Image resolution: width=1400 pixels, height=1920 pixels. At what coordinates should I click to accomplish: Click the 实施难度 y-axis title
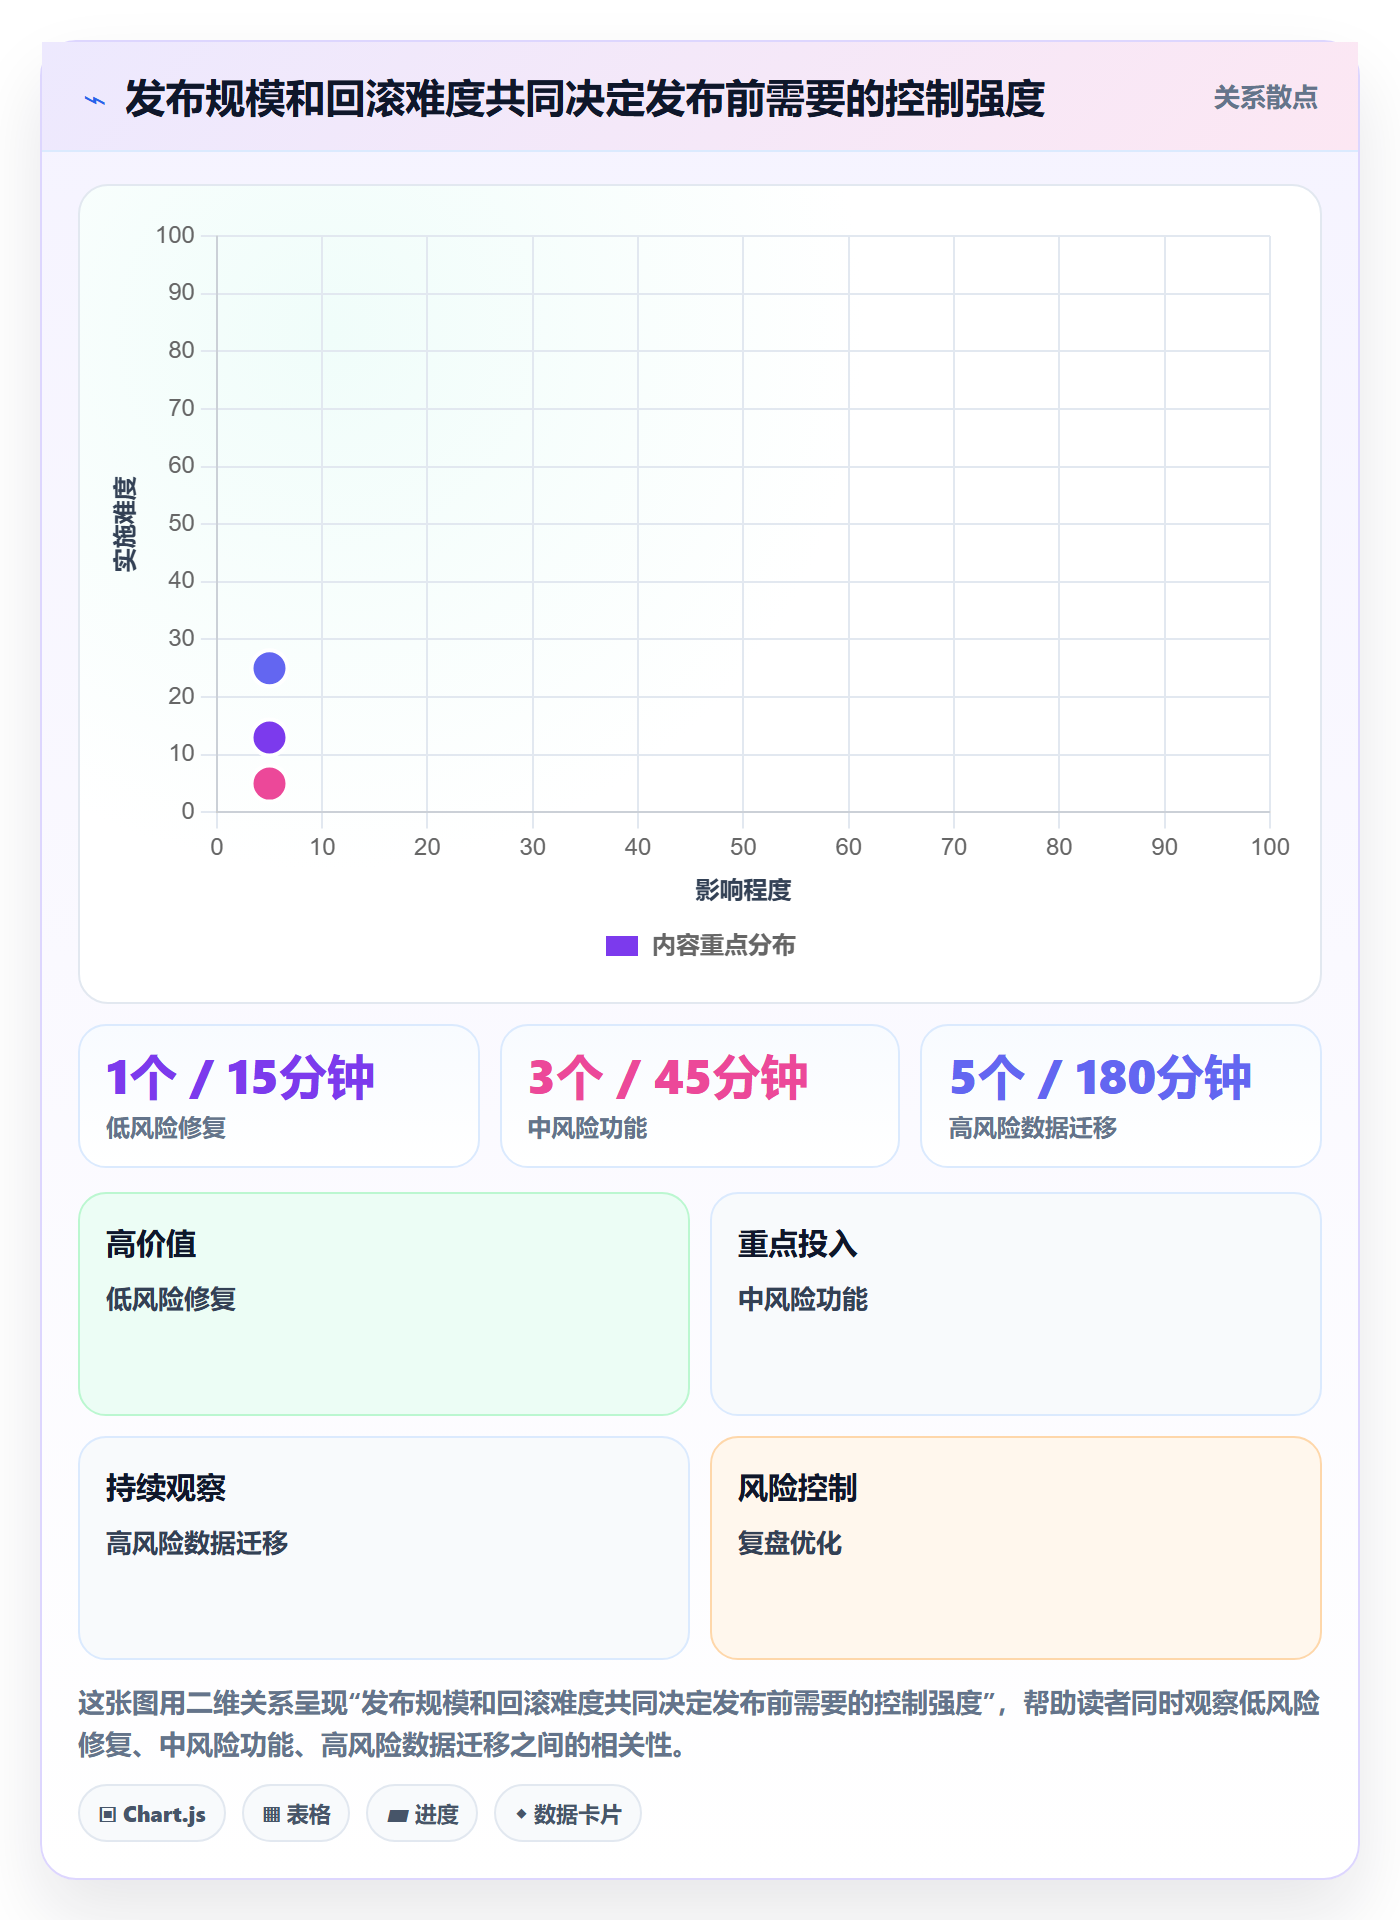[125, 524]
